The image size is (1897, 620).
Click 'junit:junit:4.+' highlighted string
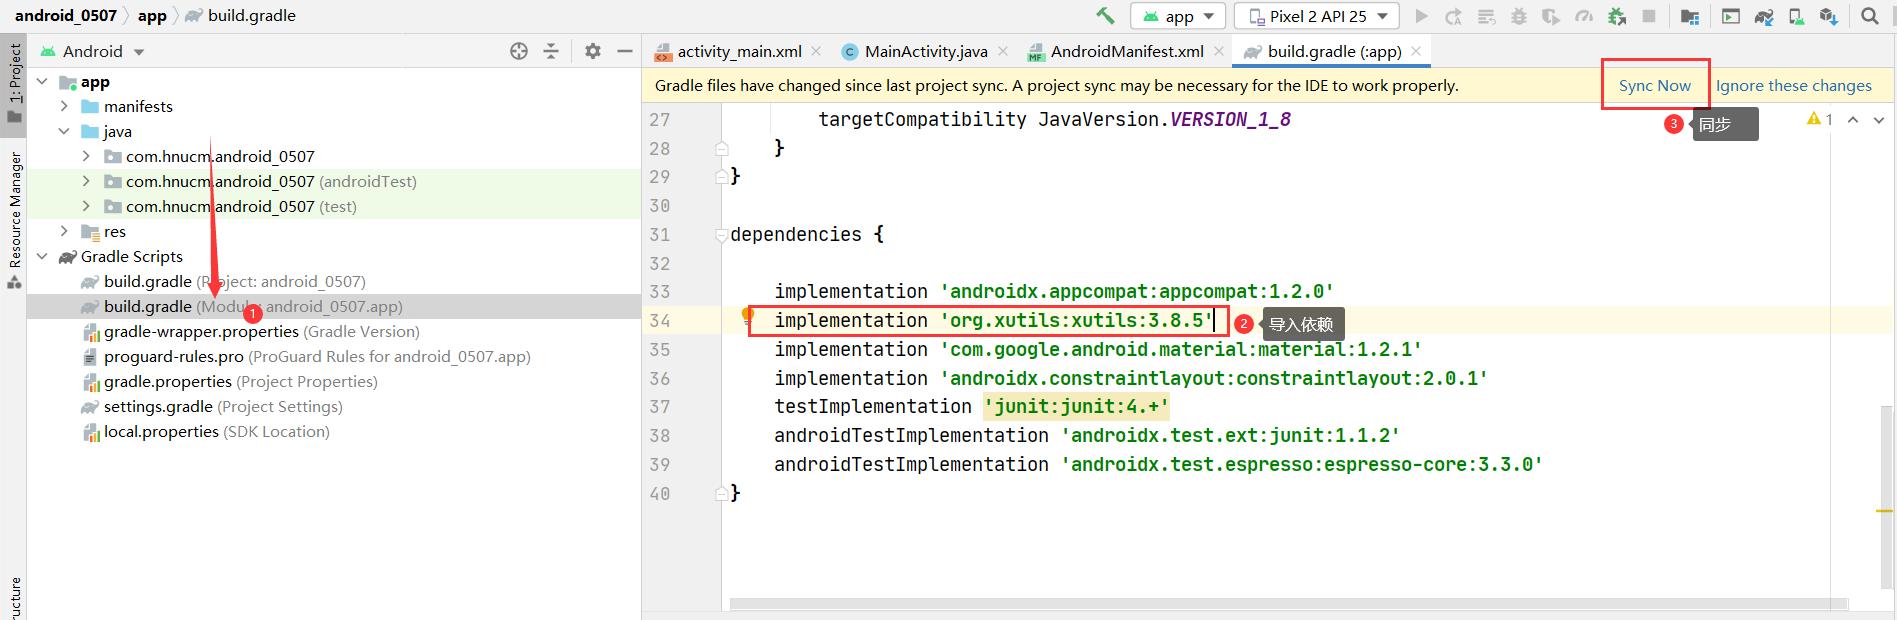[1076, 407]
